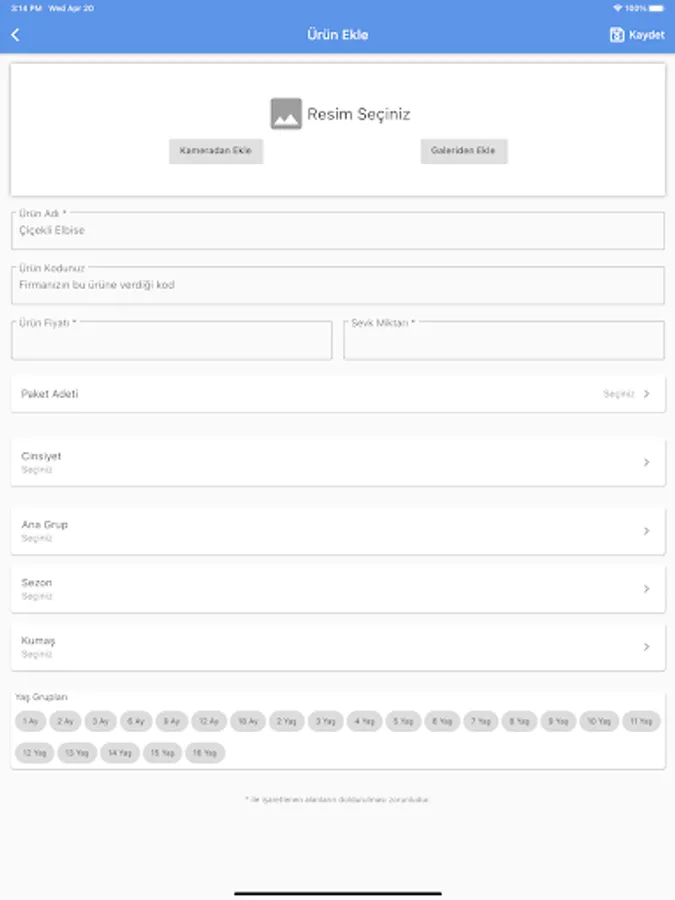Image resolution: width=675 pixels, height=900 pixels.
Task: Tap the home indicator bar at bottom
Action: click(x=338, y=893)
